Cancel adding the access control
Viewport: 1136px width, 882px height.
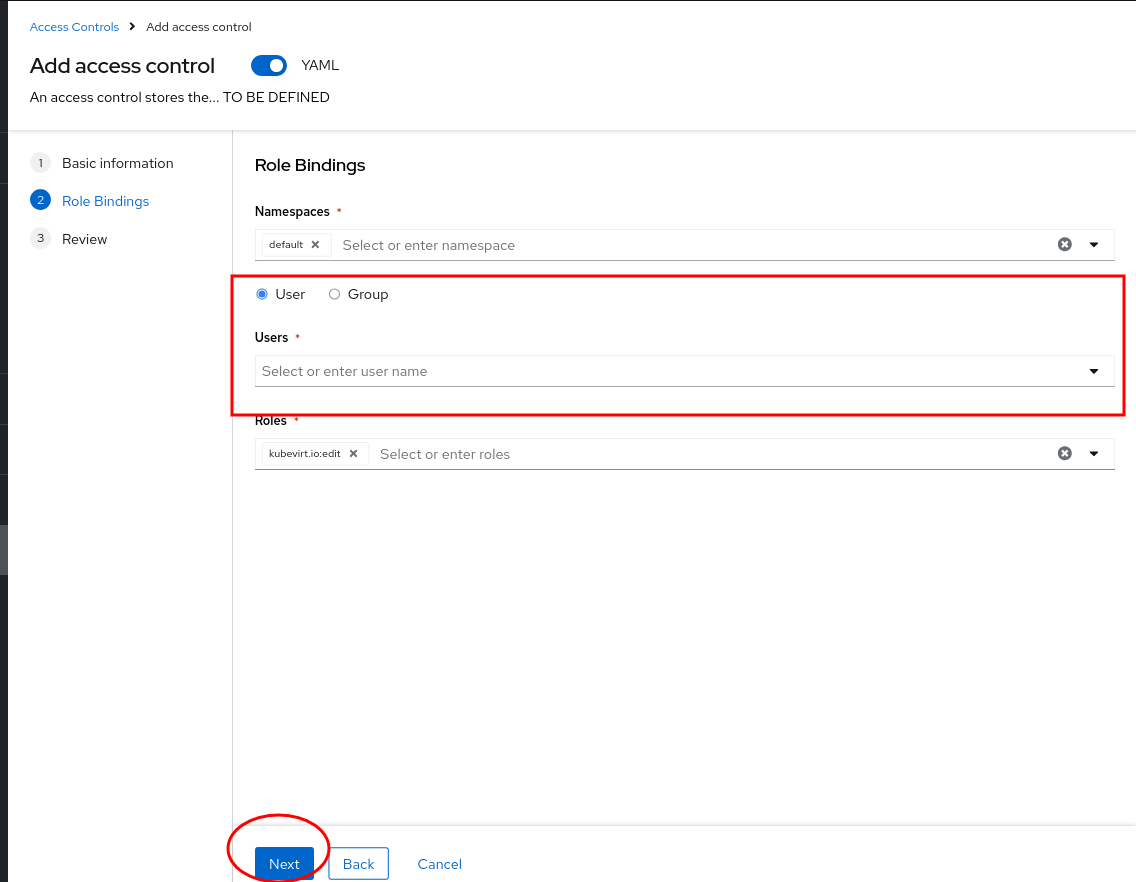point(440,864)
